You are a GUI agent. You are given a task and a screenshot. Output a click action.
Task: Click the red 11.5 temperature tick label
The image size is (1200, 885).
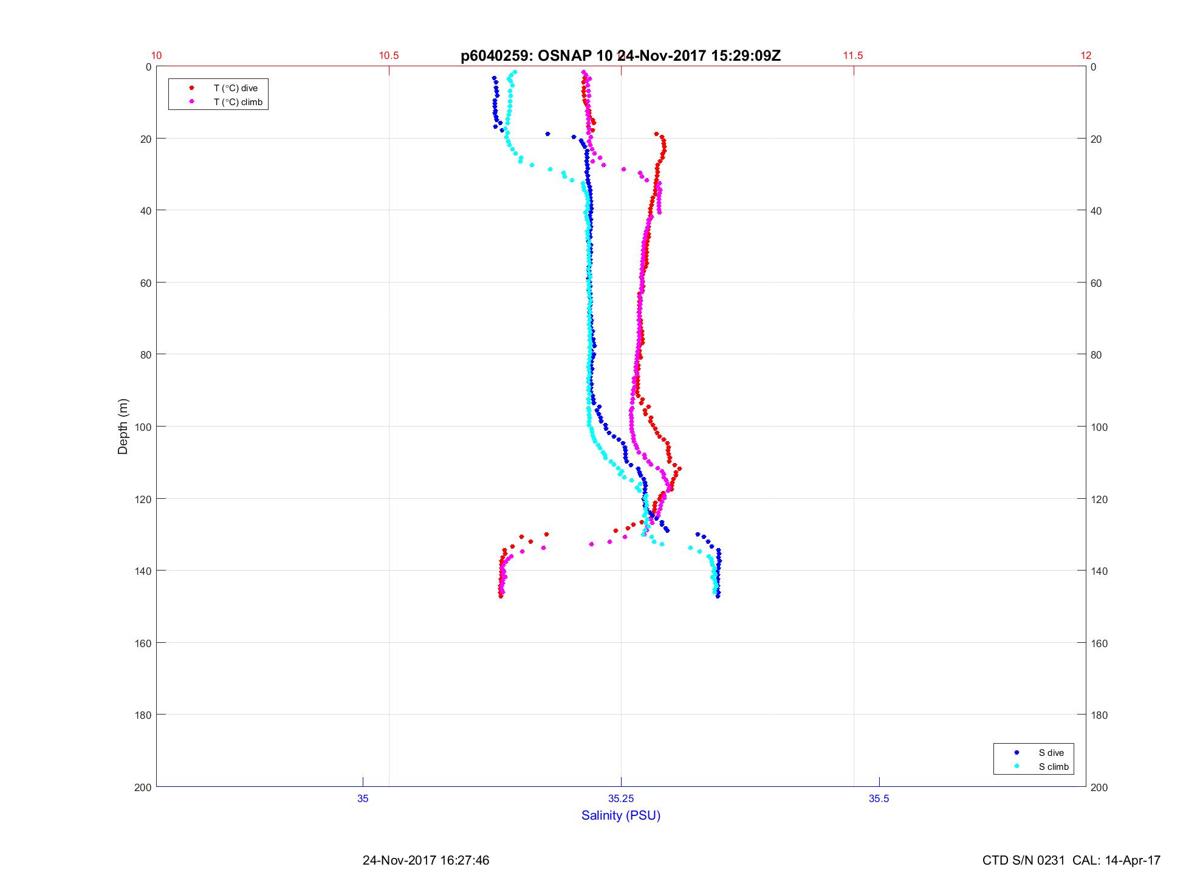(853, 56)
